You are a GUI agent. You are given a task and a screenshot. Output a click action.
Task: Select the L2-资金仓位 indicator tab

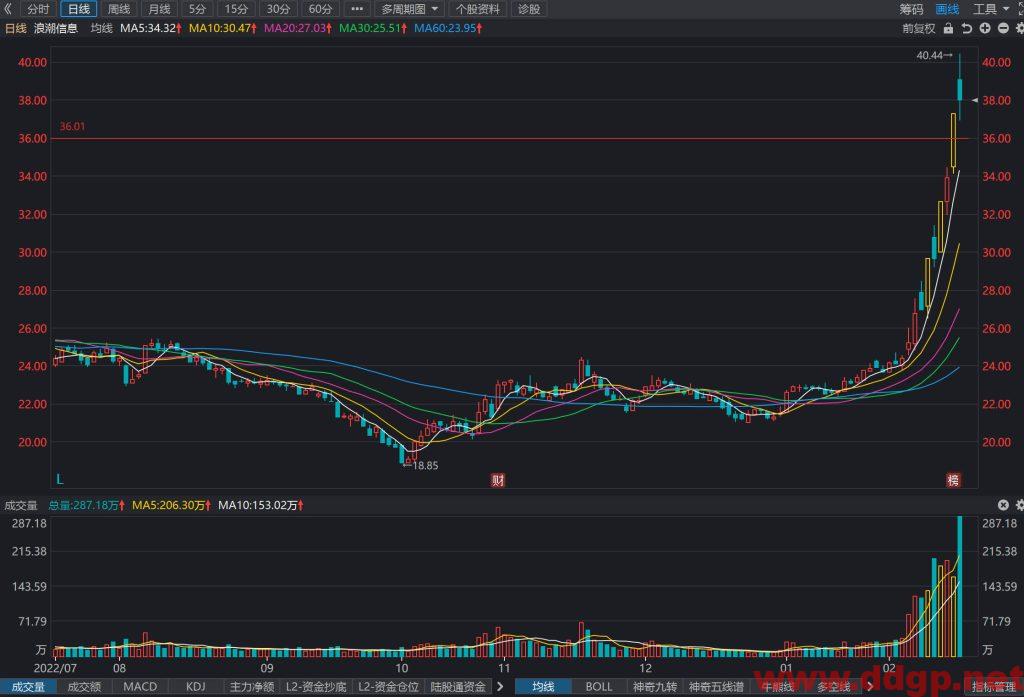point(389,687)
